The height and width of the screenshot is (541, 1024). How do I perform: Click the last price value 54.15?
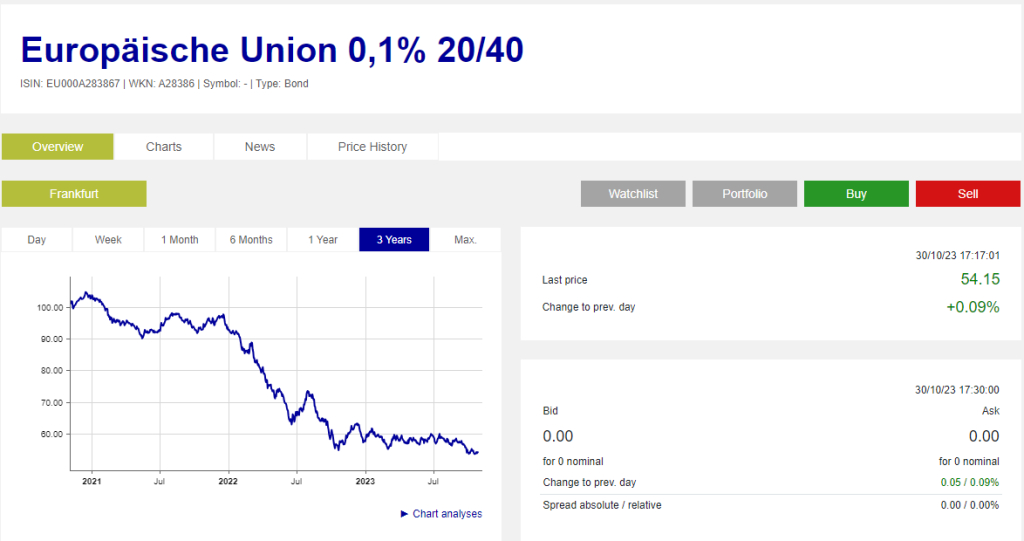[979, 280]
